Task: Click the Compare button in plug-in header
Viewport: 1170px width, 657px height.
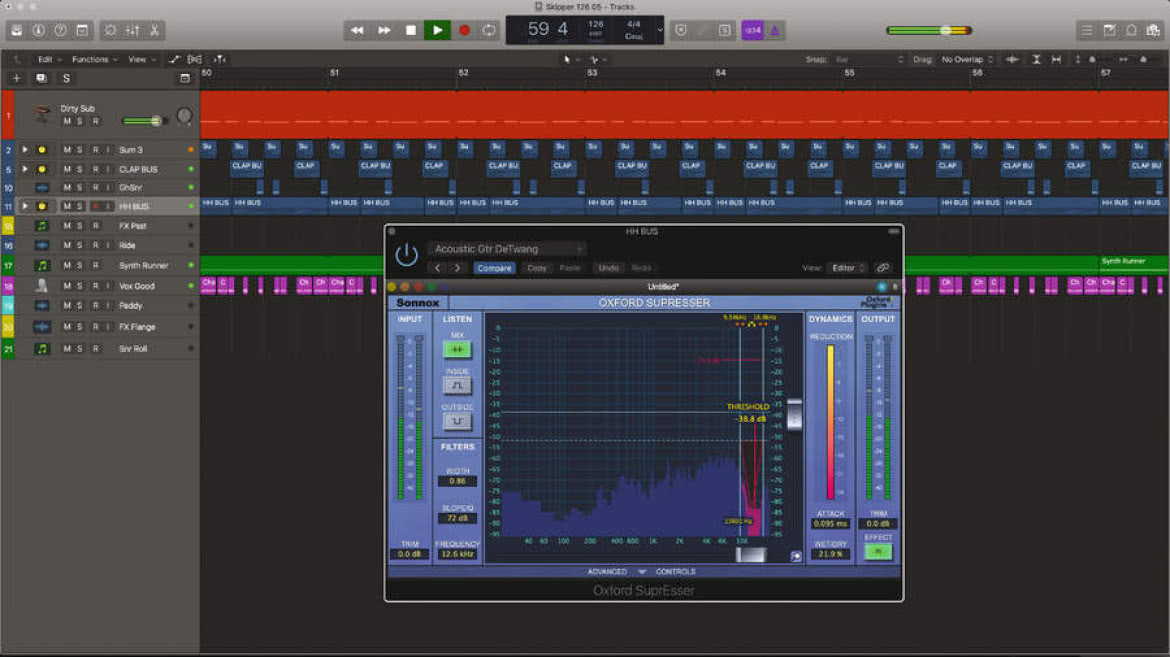Action: pos(494,268)
